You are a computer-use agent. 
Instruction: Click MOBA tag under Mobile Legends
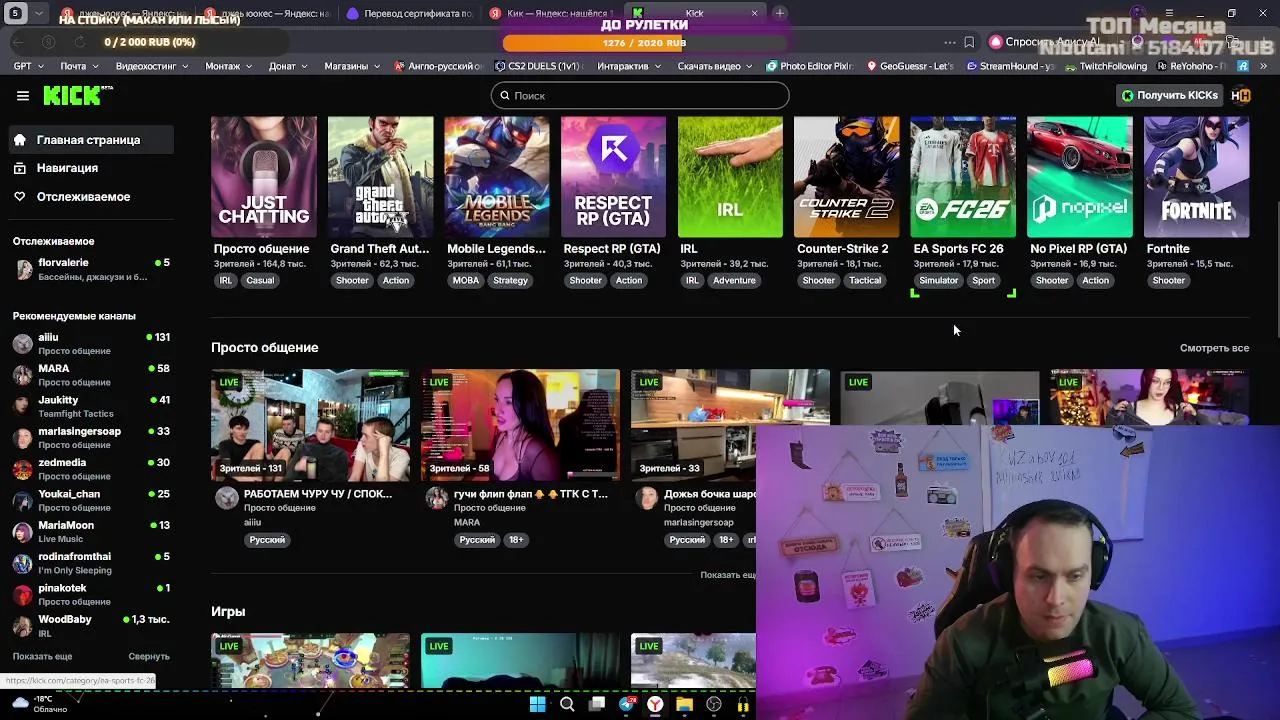pos(466,280)
